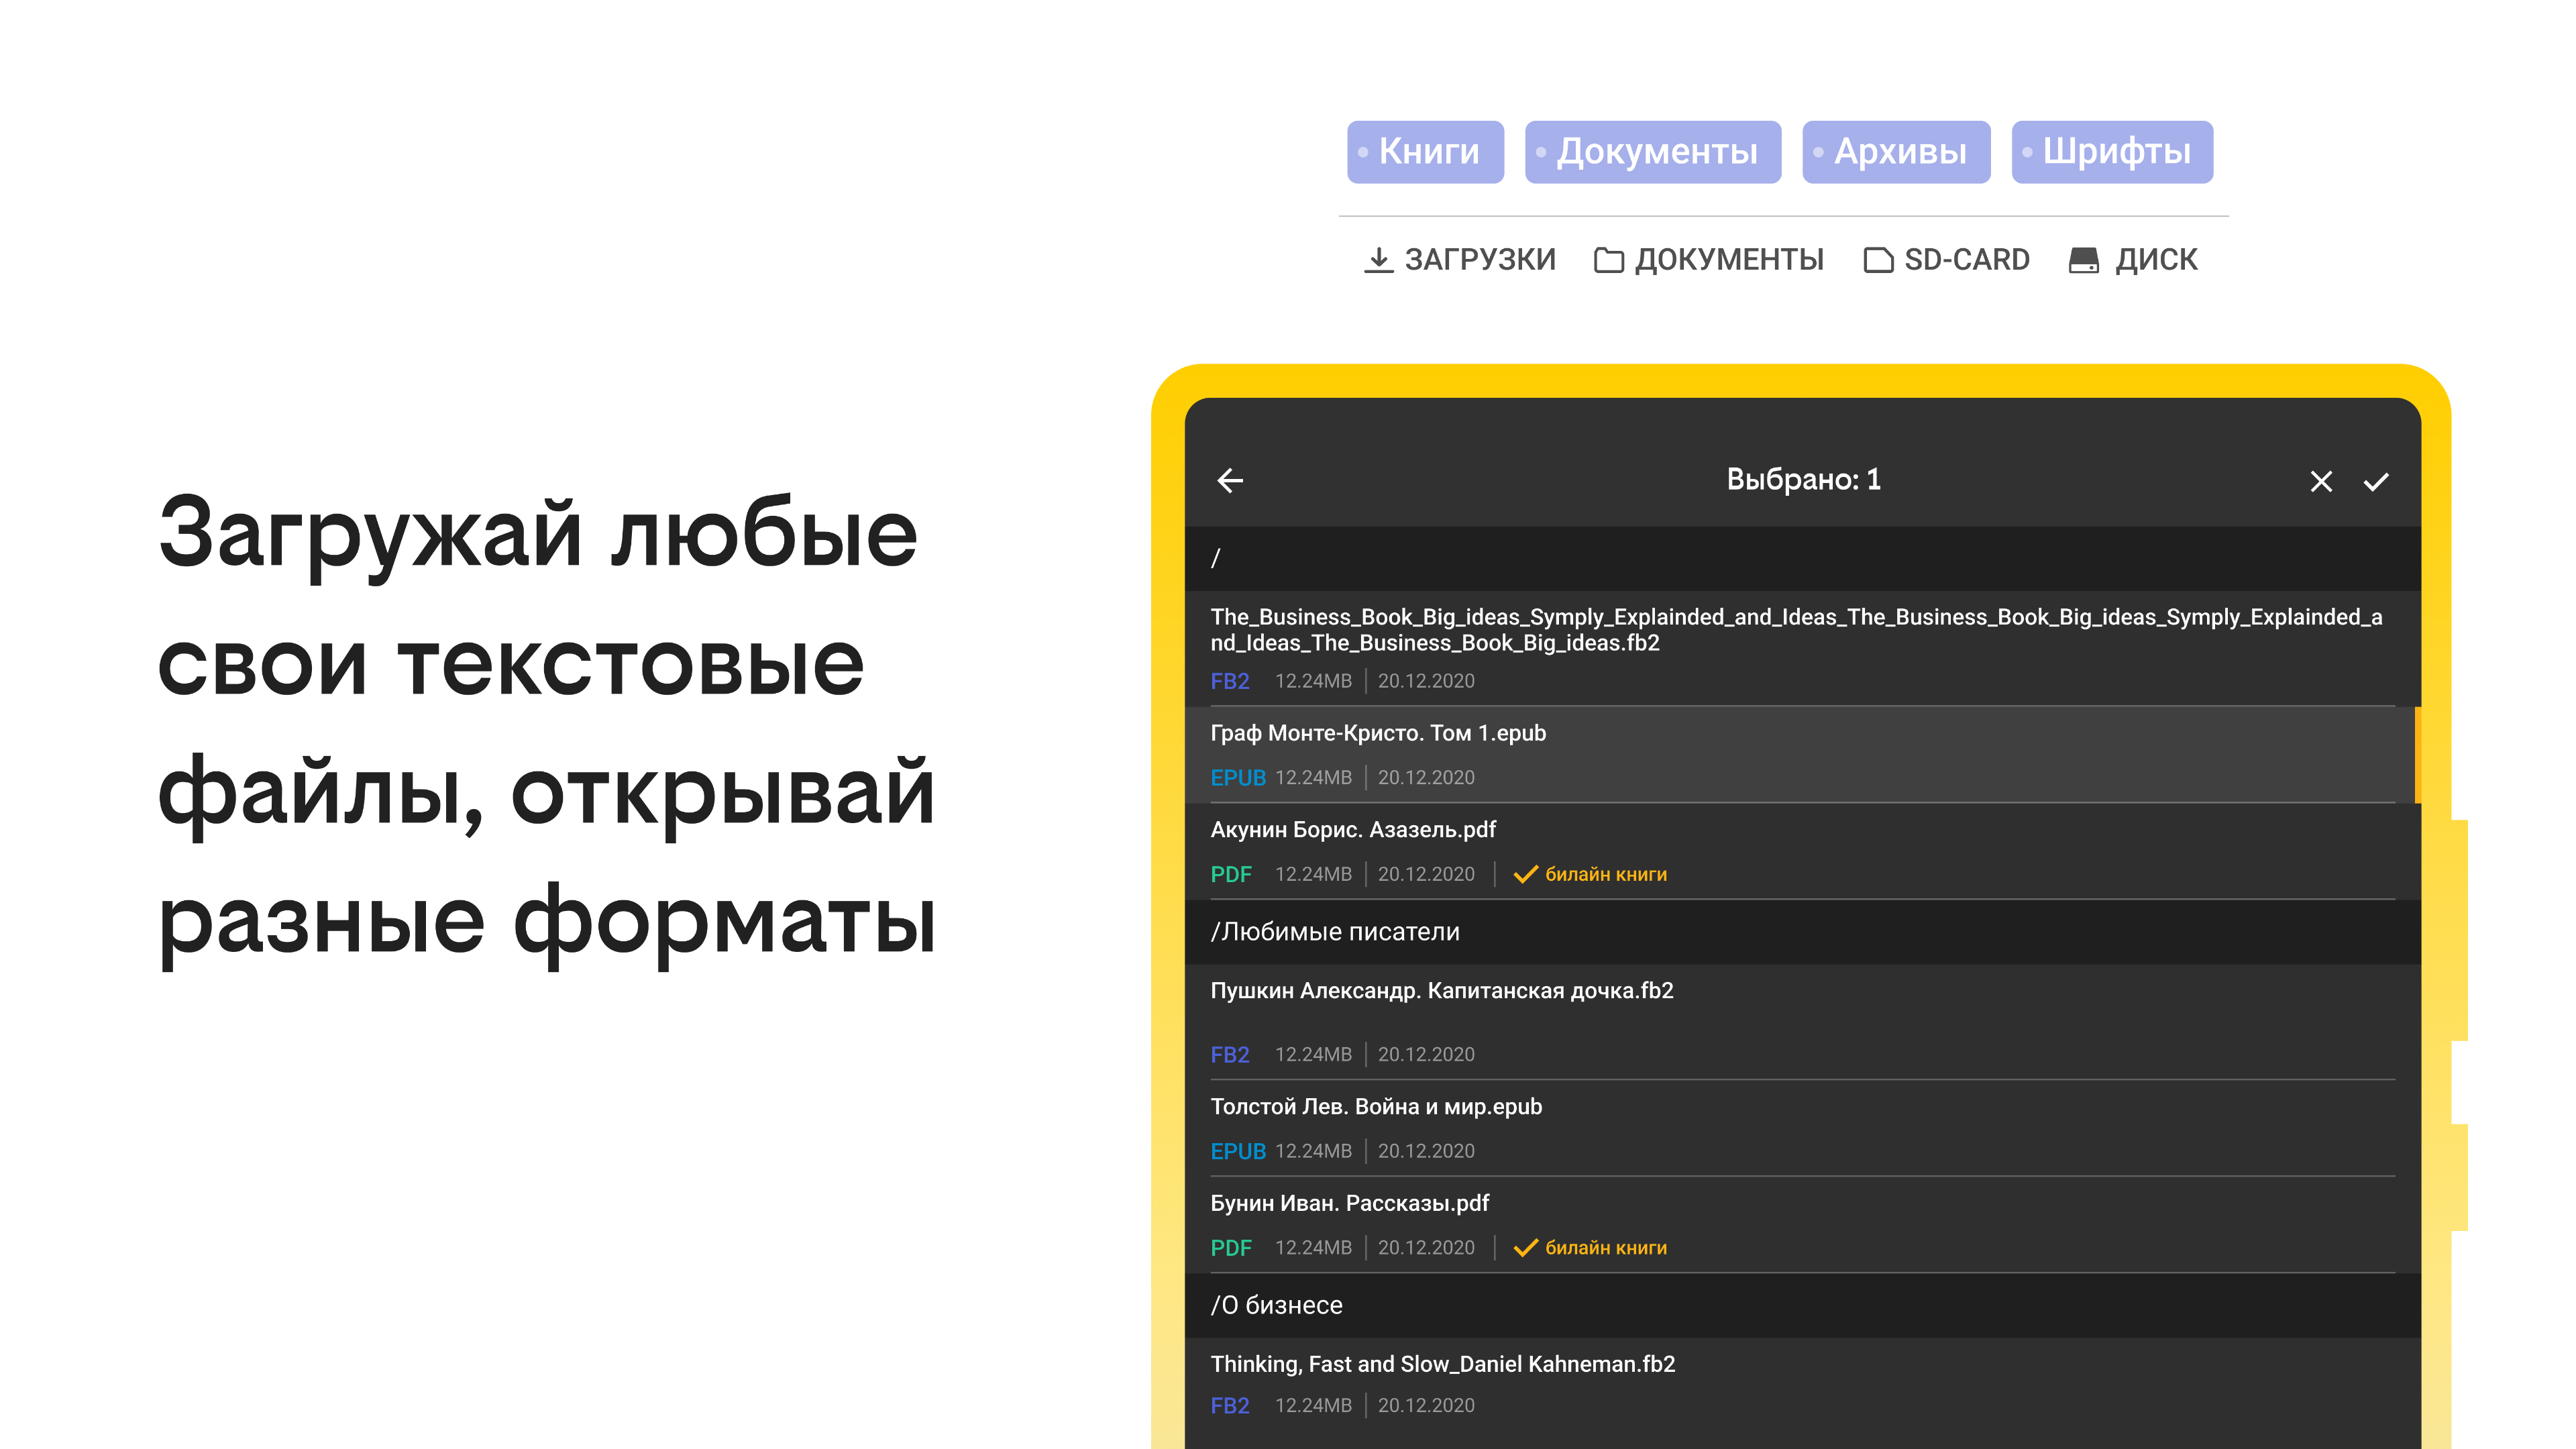Click the disk drive icon beside ДИСК
Image resolution: width=2576 pixels, height=1449 pixels.
[x=2083, y=260]
